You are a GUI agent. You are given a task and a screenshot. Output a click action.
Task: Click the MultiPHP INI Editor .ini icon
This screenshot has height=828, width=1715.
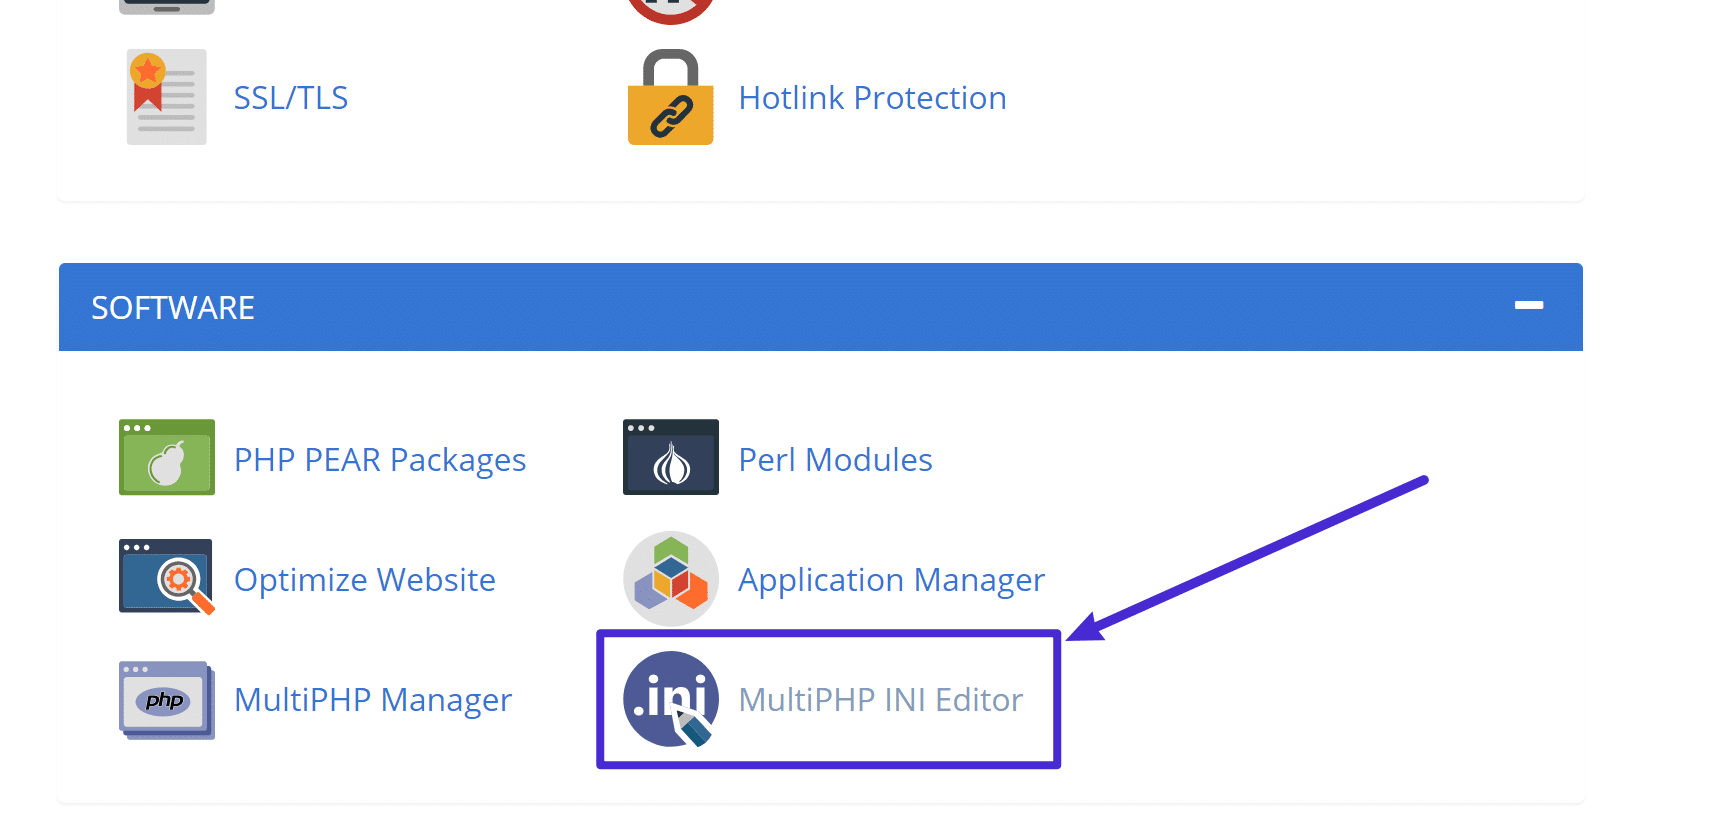coord(670,699)
